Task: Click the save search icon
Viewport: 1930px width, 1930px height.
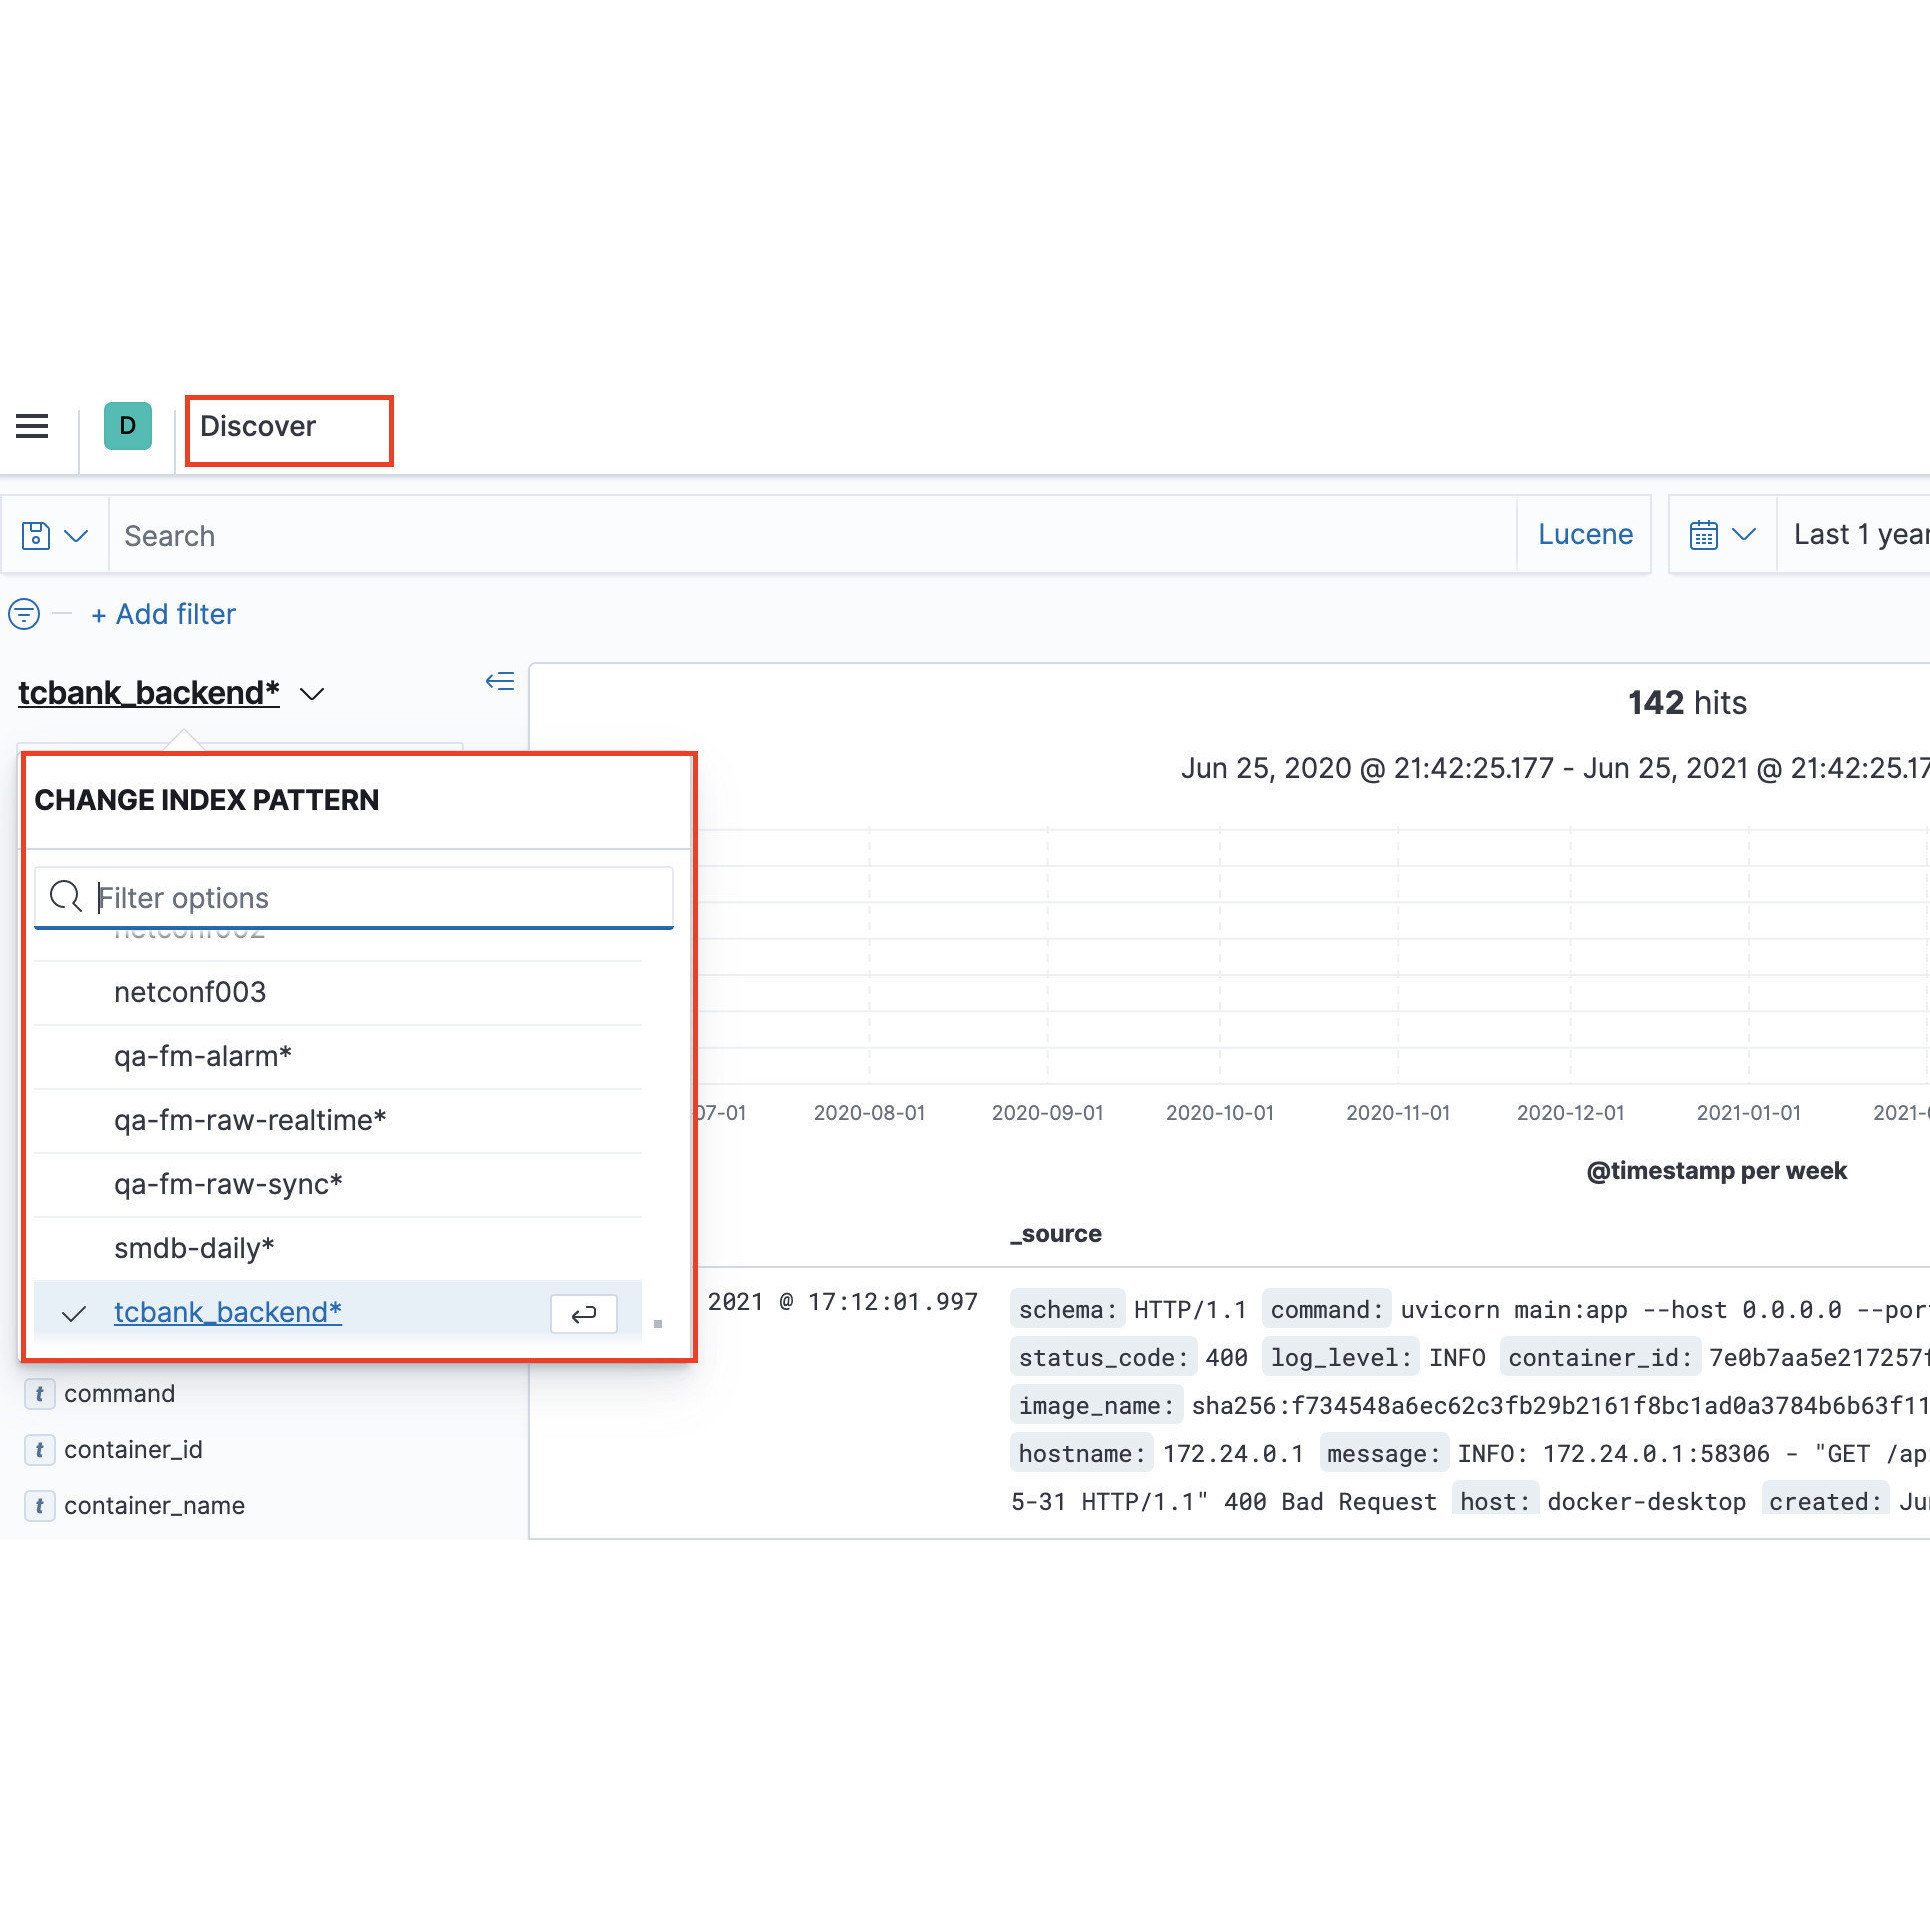Action: [x=36, y=535]
